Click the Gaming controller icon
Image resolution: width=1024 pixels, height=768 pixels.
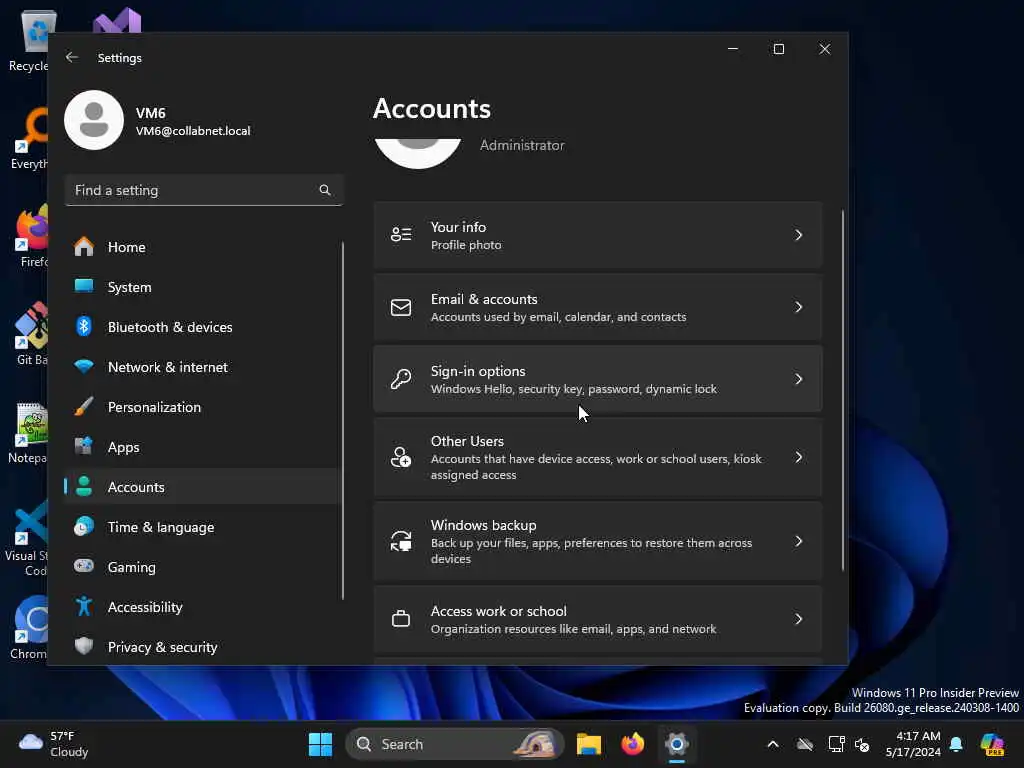tap(84, 566)
